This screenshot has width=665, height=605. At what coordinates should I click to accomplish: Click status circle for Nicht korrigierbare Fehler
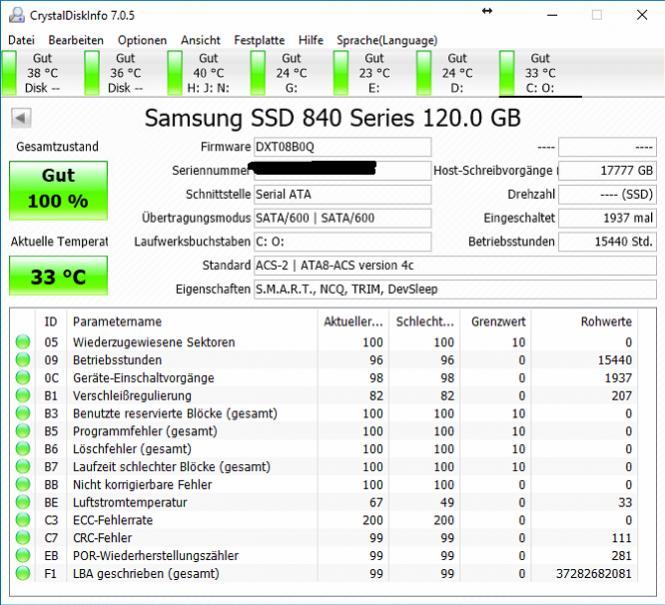point(23,484)
